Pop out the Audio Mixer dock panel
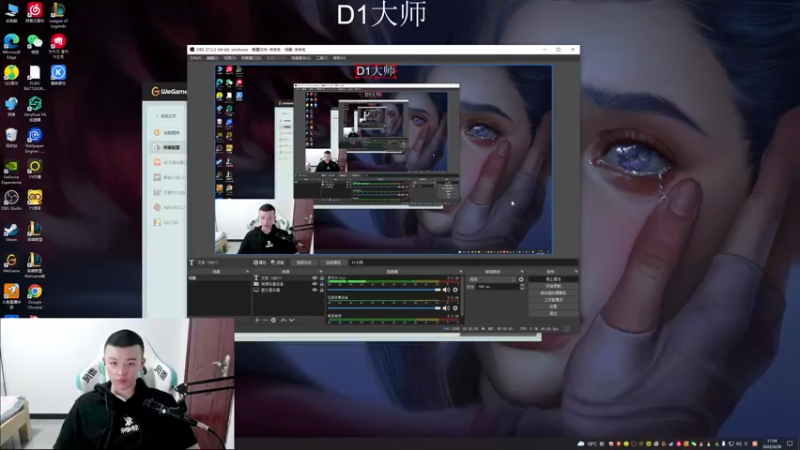The image size is (800, 450). (x=461, y=271)
